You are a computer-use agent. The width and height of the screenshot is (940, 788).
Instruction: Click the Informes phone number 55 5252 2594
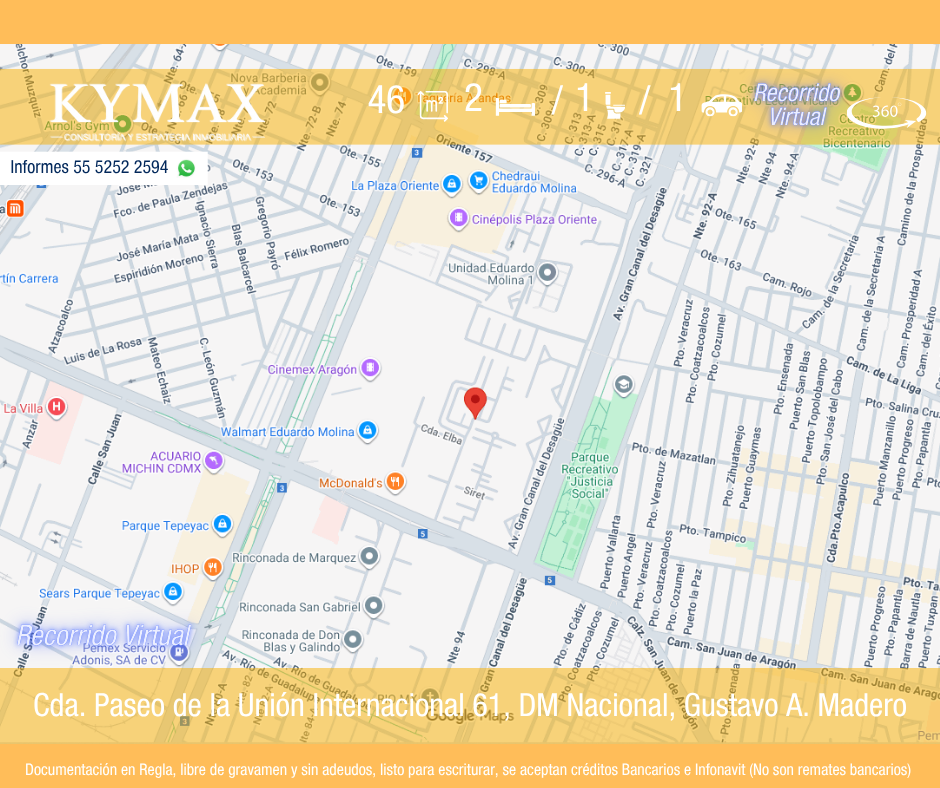coord(89,168)
